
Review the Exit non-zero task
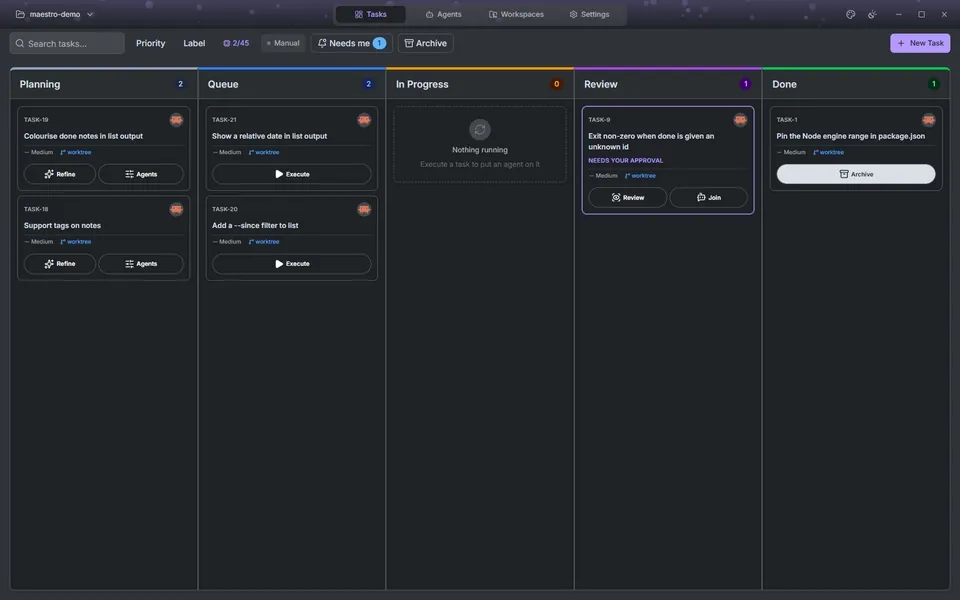pos(628,198)
